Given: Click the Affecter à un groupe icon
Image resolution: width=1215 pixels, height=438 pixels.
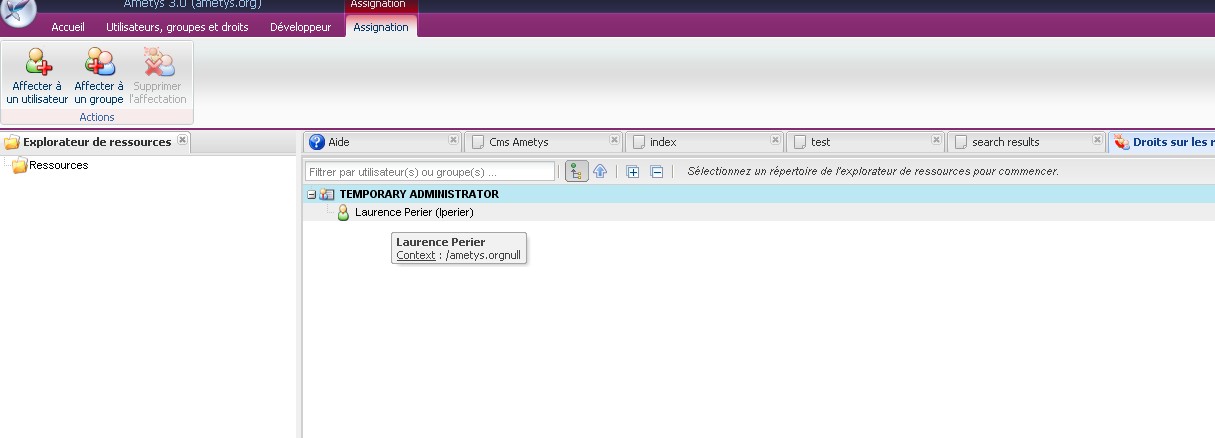Looking at the screenshot, I should [x=99, y=63].
